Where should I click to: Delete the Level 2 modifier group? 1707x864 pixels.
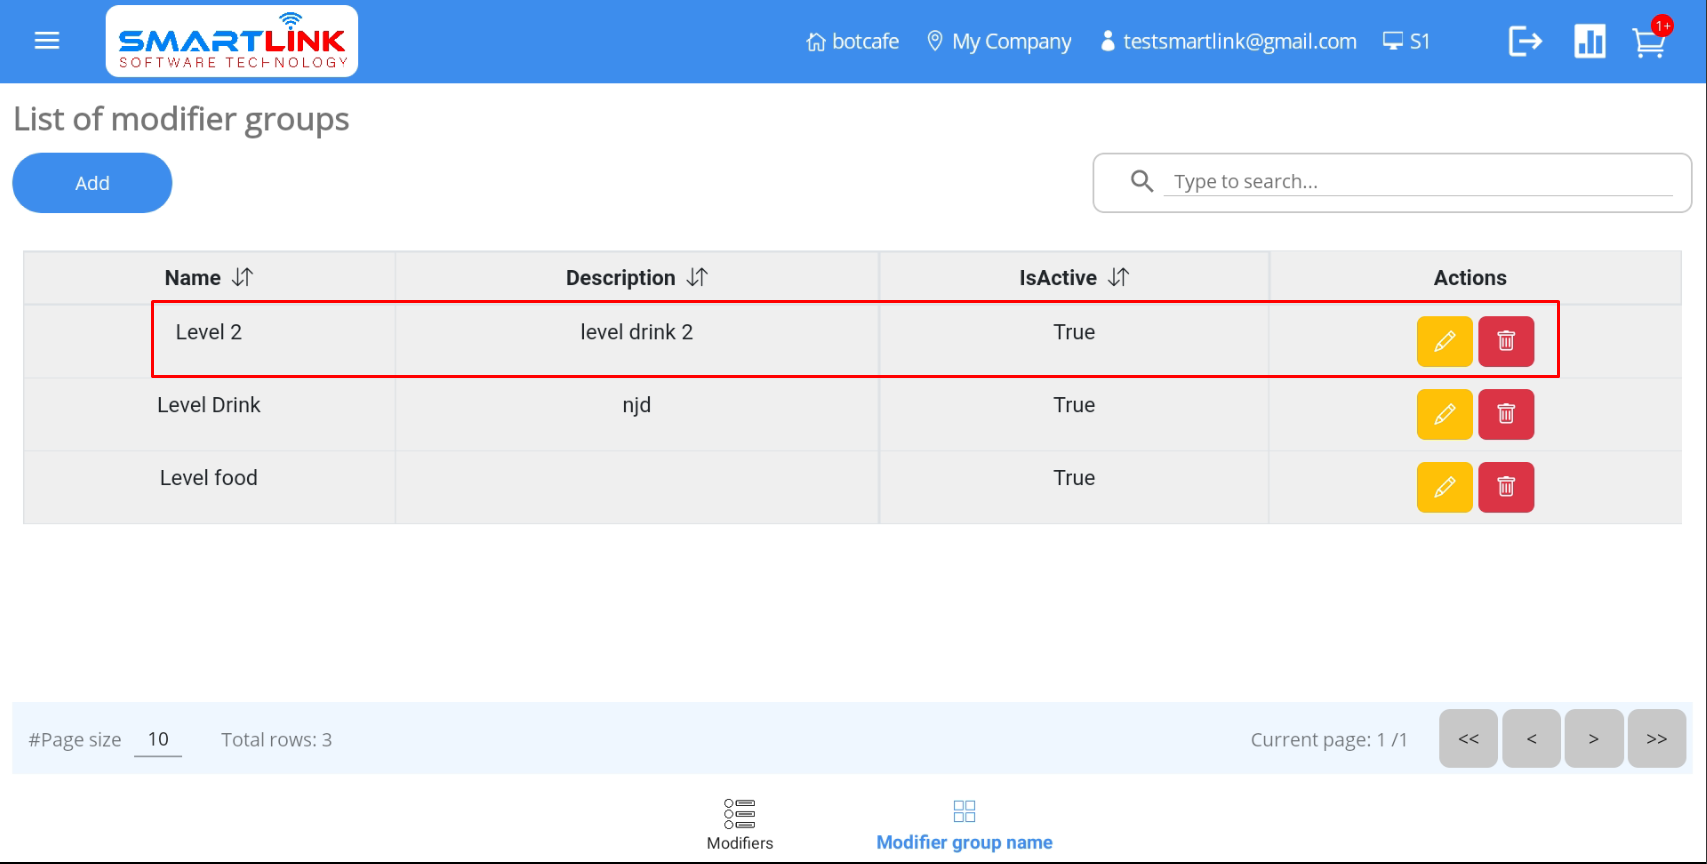[x=1506, y=342]
